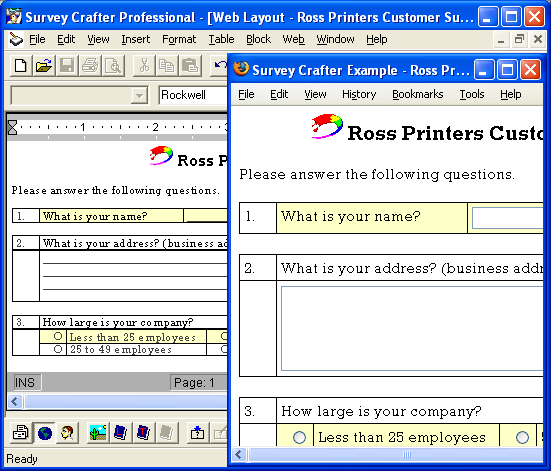Click the Survey Crafter title bar app icon

pos(14,16)
